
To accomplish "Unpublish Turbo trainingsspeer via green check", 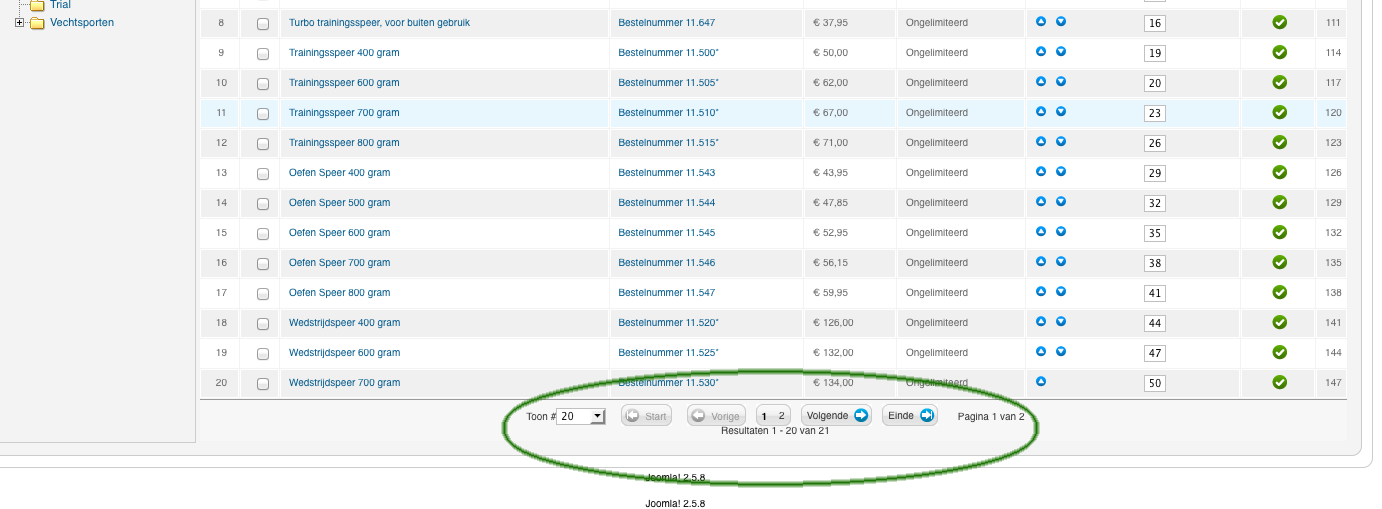I will [1279, 22].
